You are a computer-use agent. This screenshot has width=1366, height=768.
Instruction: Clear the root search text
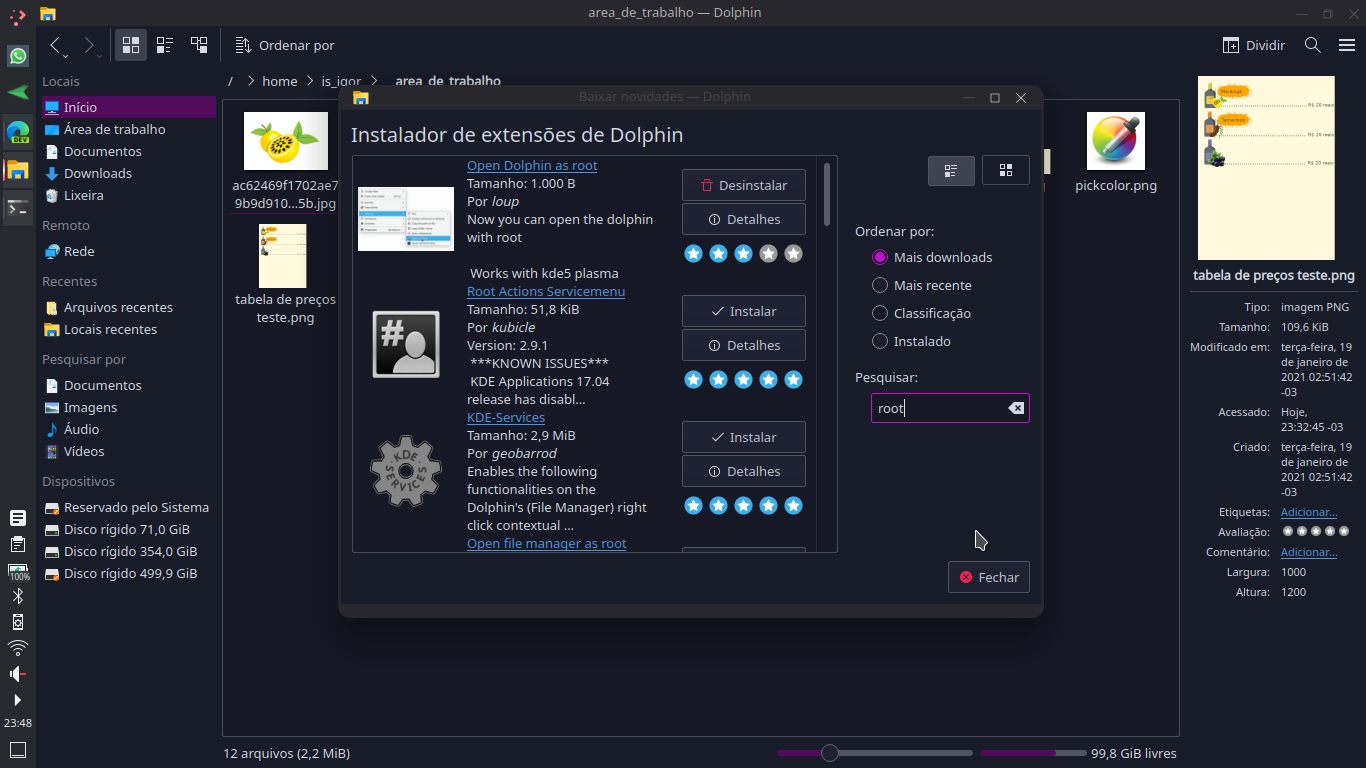[1016, 408]
